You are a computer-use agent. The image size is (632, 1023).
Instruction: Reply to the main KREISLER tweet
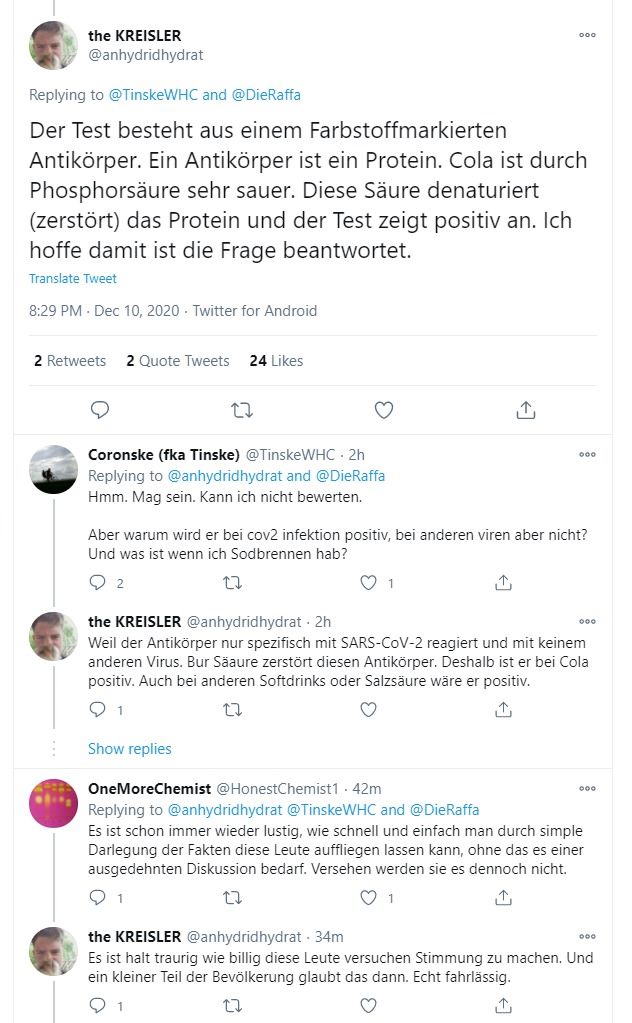(x=99, y=409)
